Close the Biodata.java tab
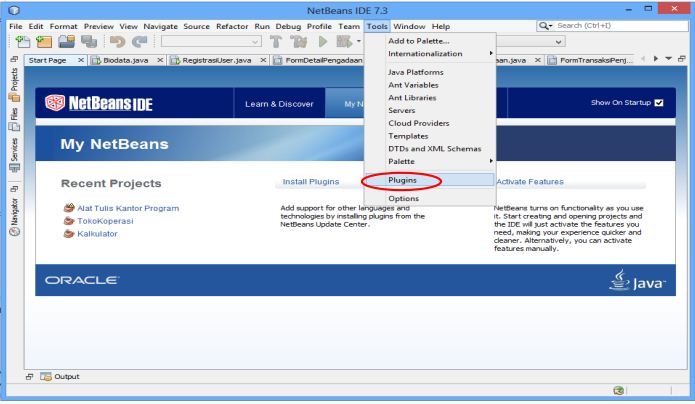This screenshot has height=404, width=695. pos(160,60)
